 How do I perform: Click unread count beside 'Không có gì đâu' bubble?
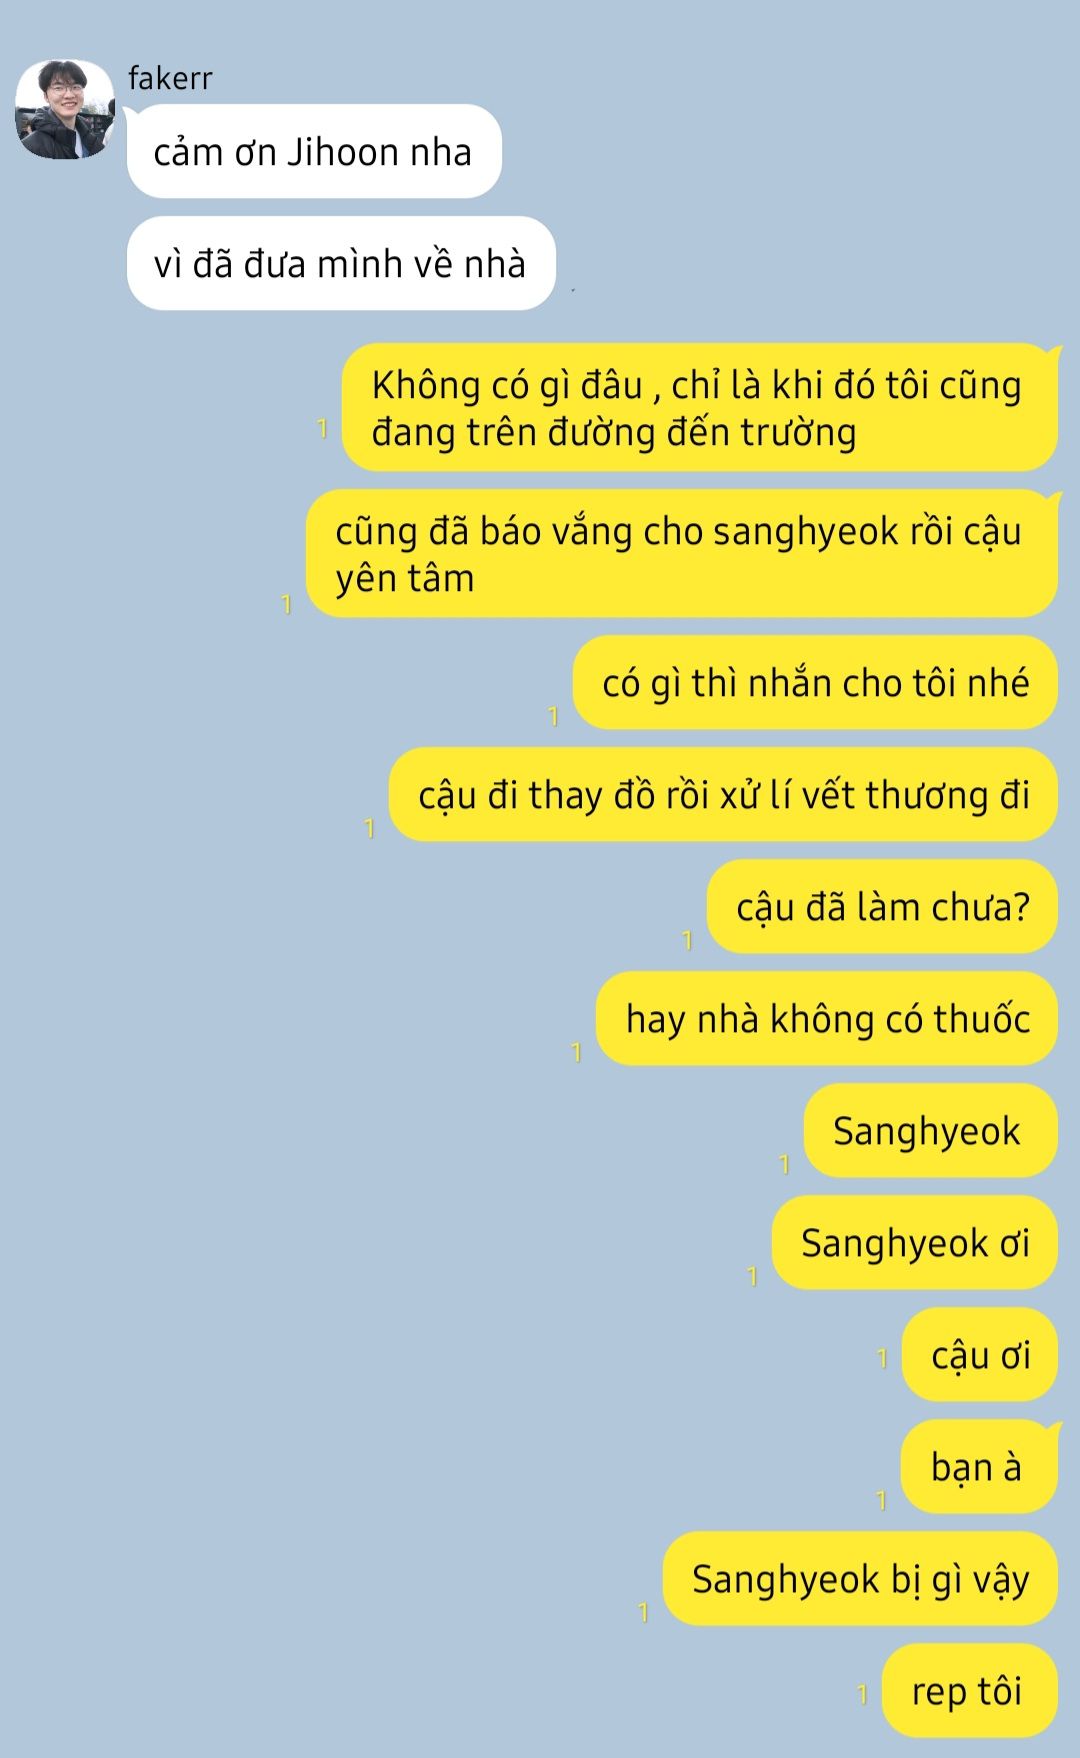pos(322,429)
